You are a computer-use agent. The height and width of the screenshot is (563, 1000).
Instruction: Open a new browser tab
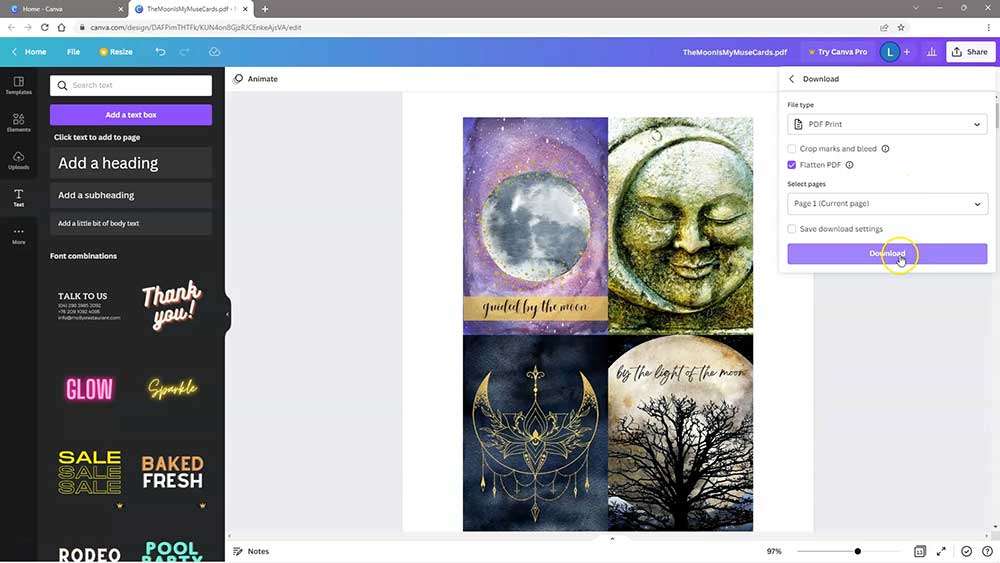tap(265, 9)
